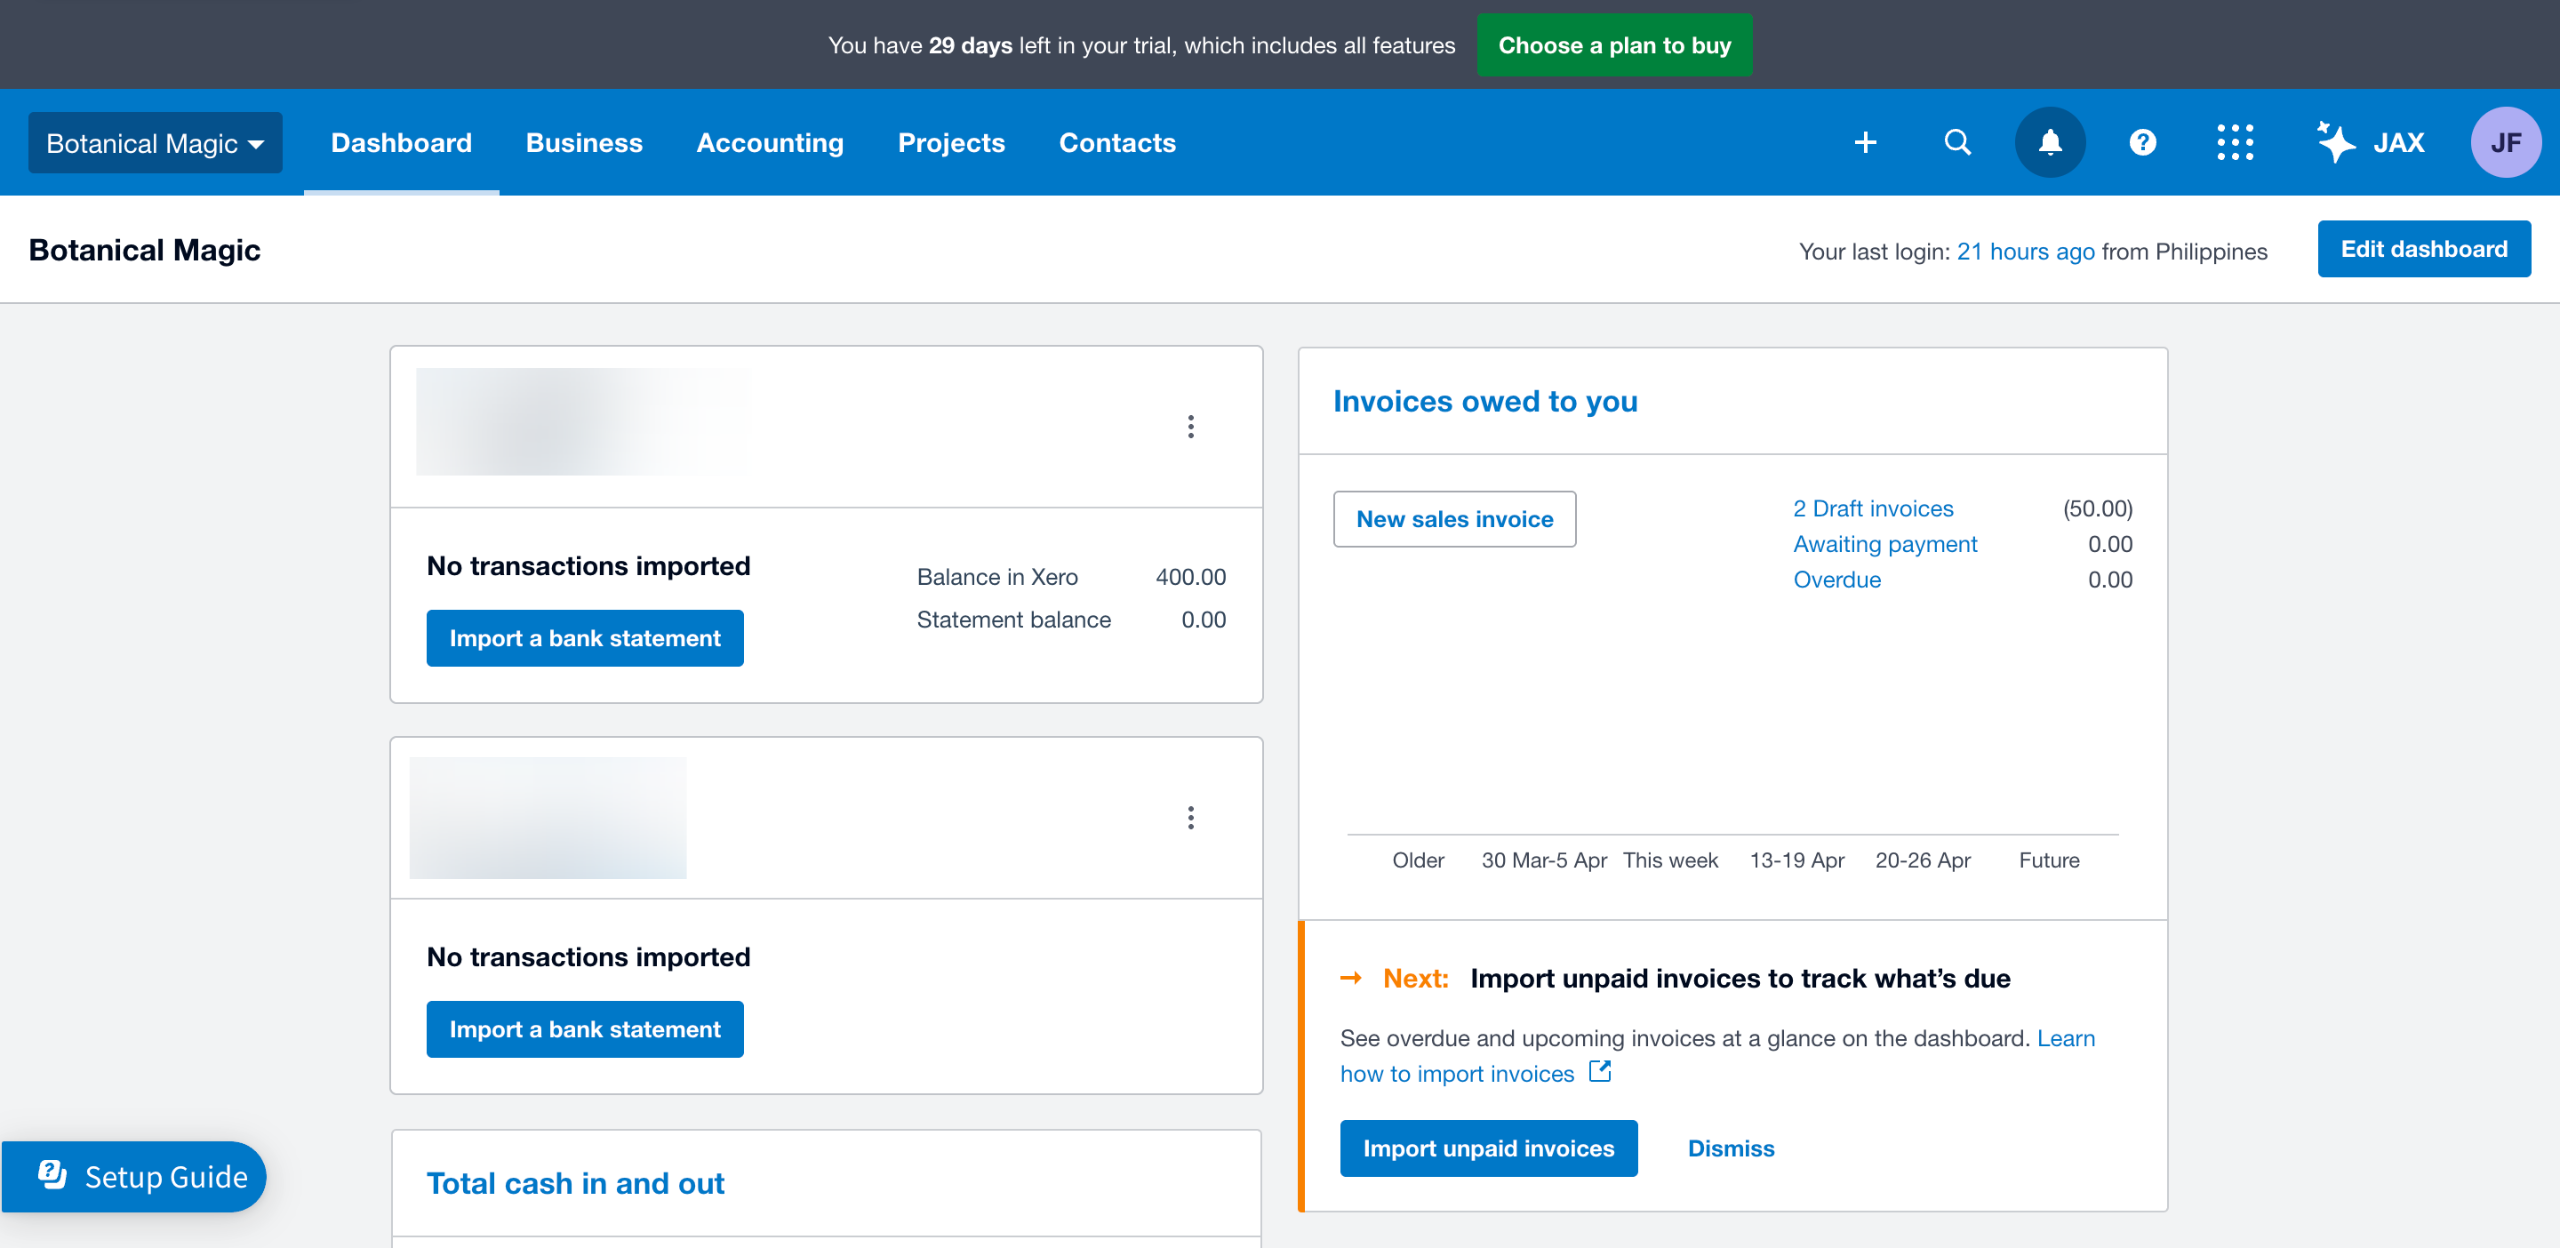Click the first bank account logo thumbnail

[x=580, y=422]
